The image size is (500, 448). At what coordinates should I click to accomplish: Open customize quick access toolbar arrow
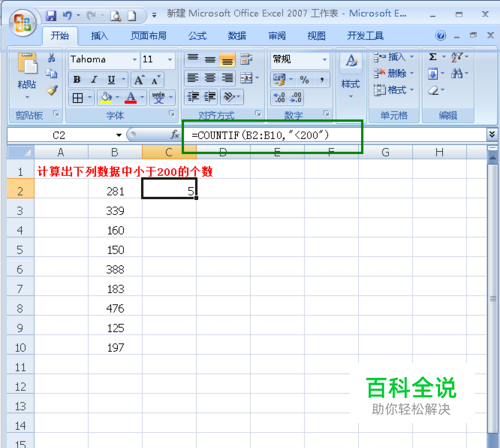point(154,15)
